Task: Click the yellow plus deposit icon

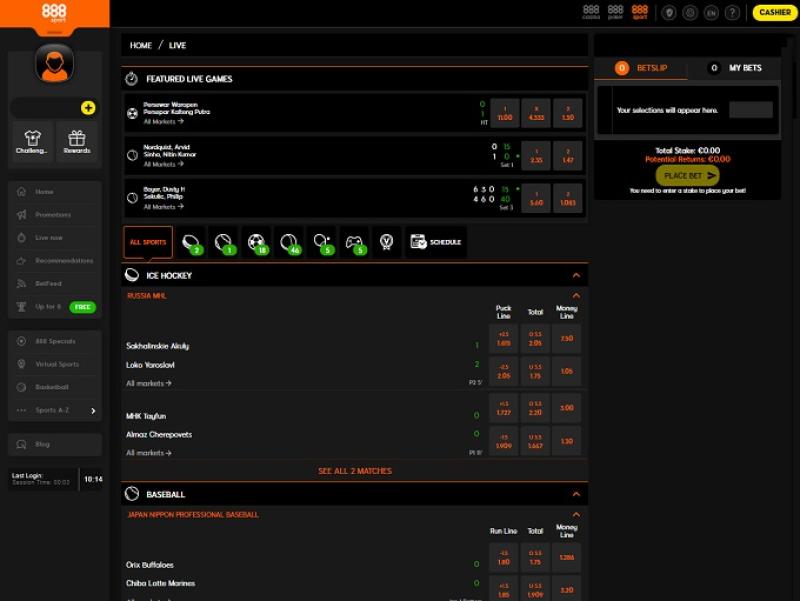Action: 88,108
